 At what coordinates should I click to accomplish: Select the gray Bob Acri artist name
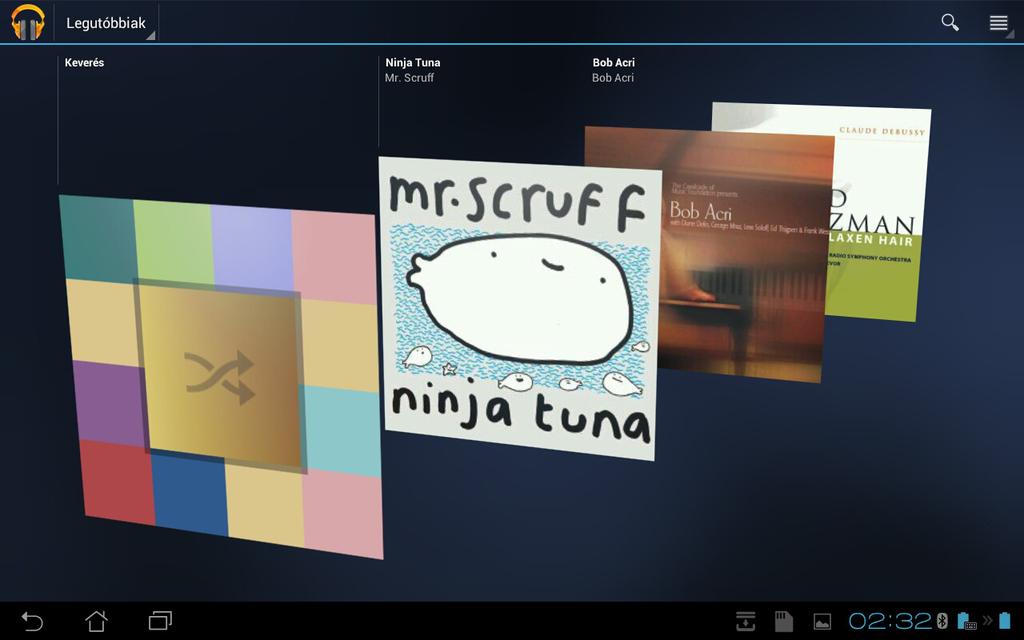click(613, 78)
